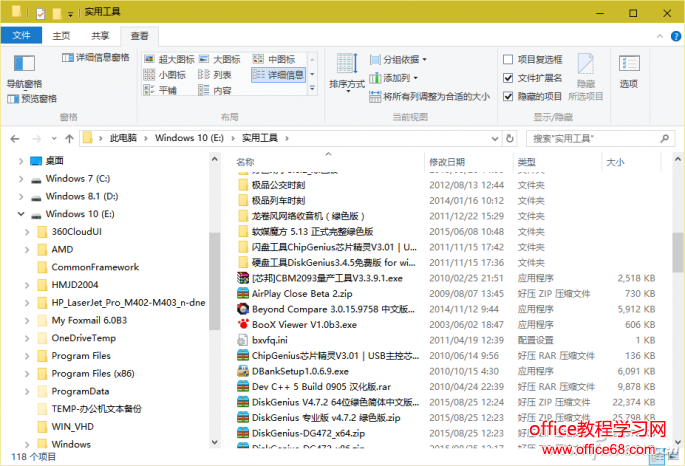The height and width of the screenshot is (466, 685).
Task: Click Hide selected items (隐藏所选项目) button
Action: click(x=586, y=77)
